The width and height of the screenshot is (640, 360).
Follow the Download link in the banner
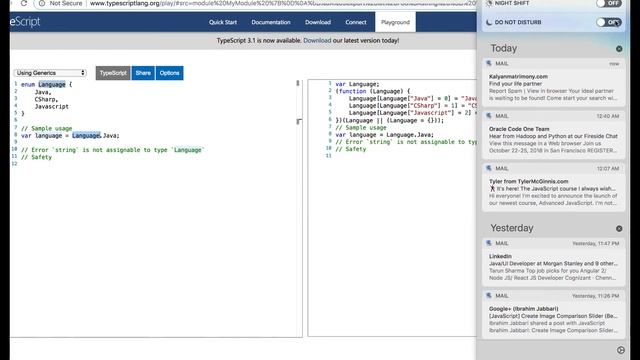(x=317, y=40)
